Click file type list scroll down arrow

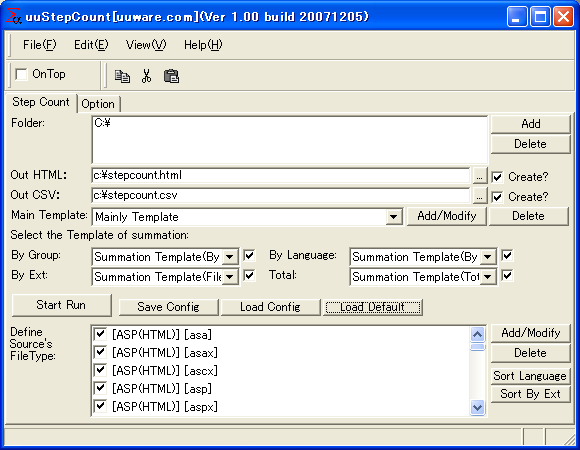[x=478, y=407]
